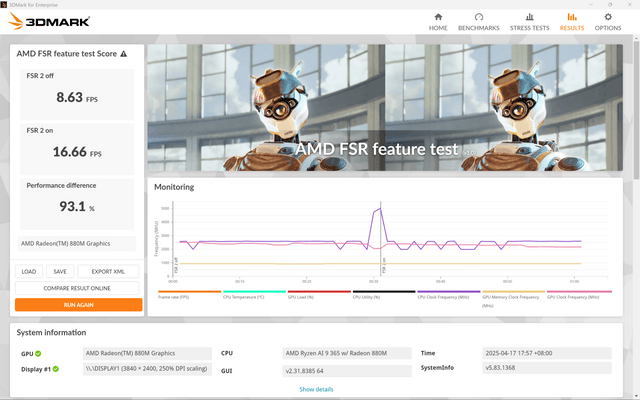
Task: Click the warning icon beside test score
Action: pyautogui.click(x=124, y=54)
